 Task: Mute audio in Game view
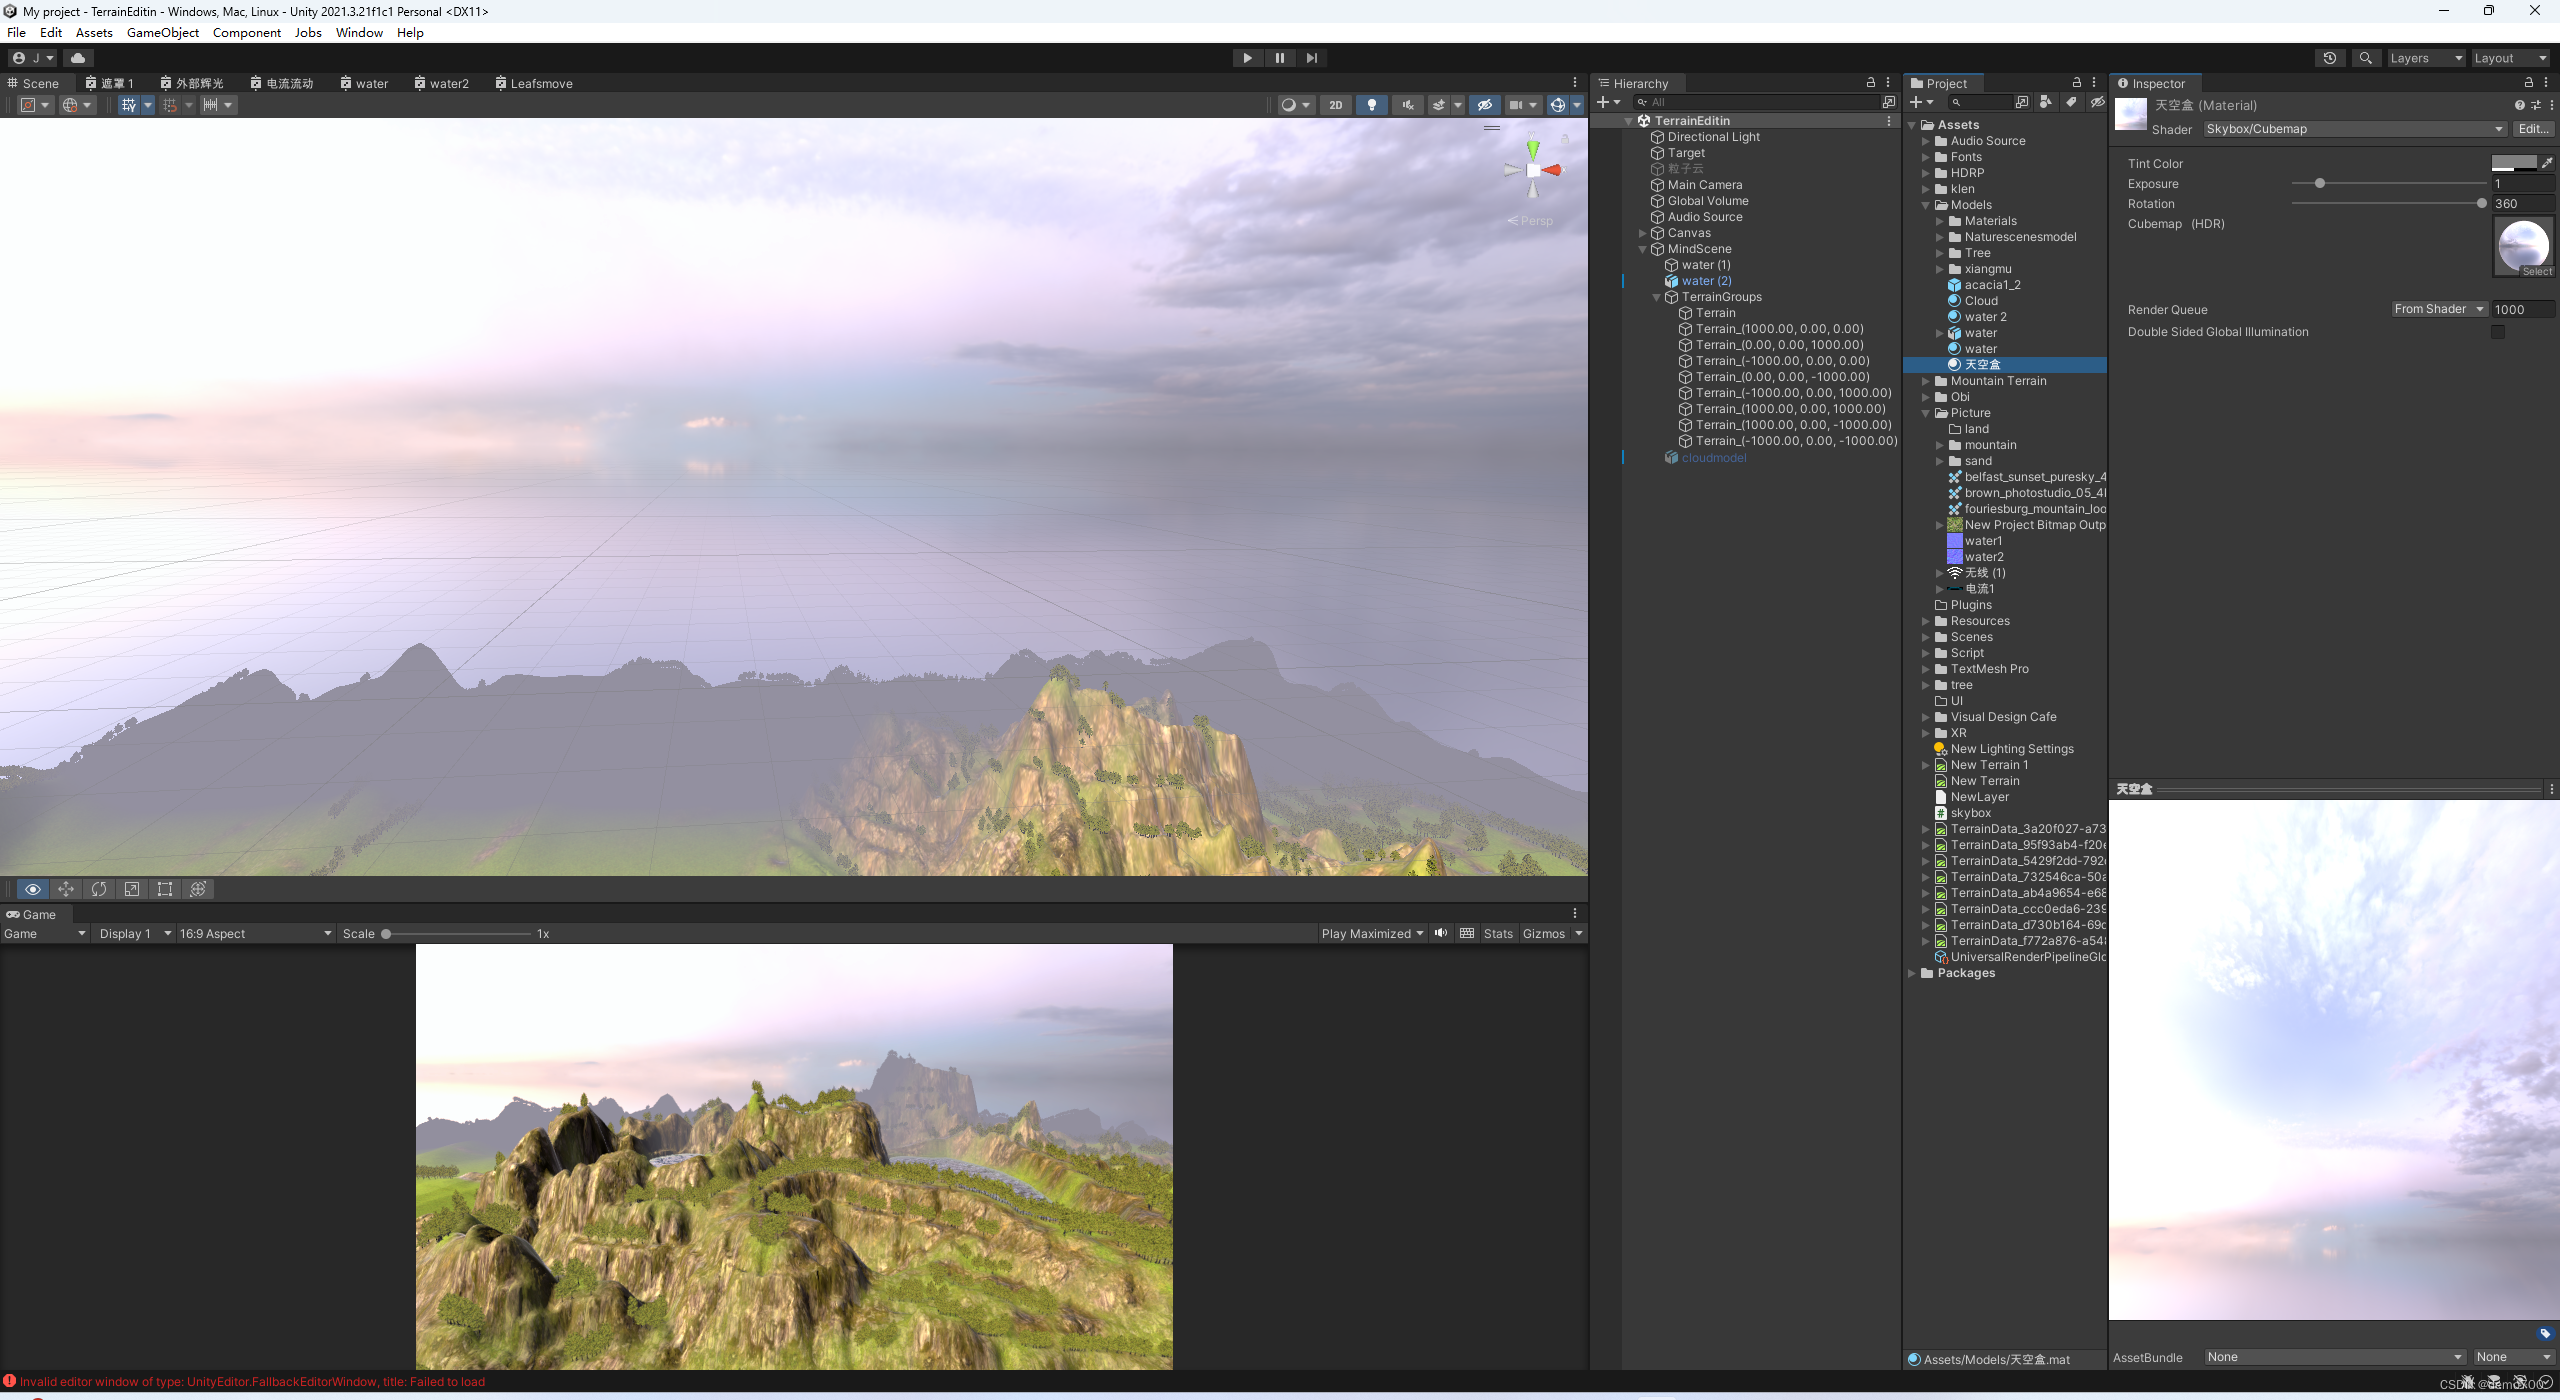point(1441,933)
